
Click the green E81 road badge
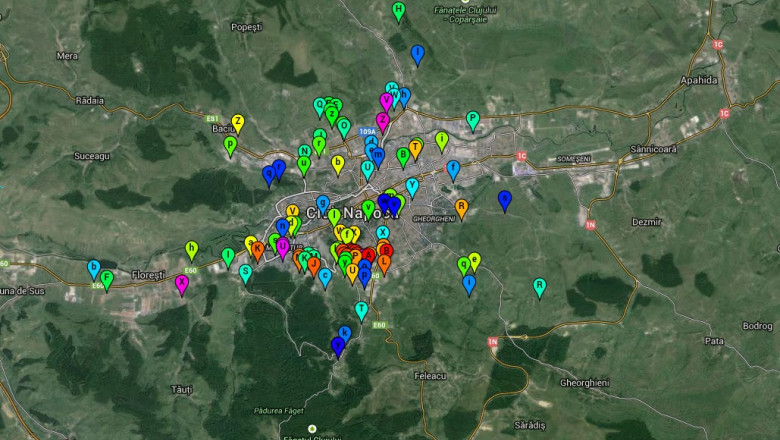(x=212, y=119)
